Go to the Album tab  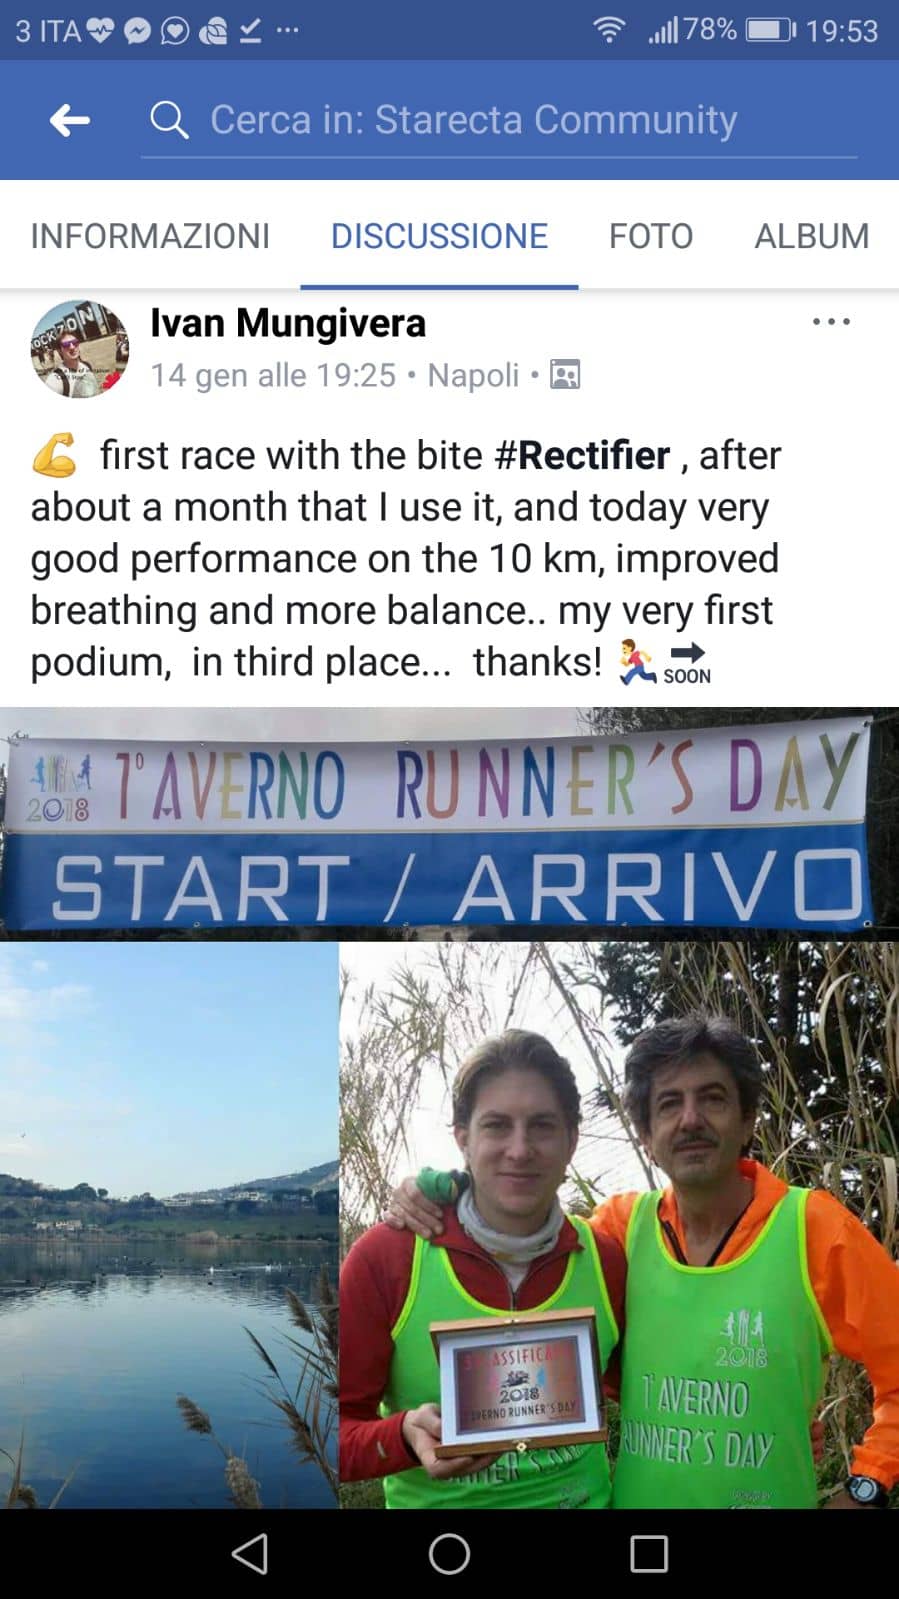click(x=811, y=236)
